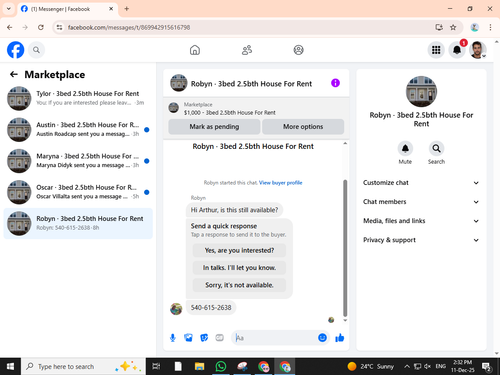Open File Explorer from the taskbar
This screenshot has height=375, width=500.
[x=199, y=367]
